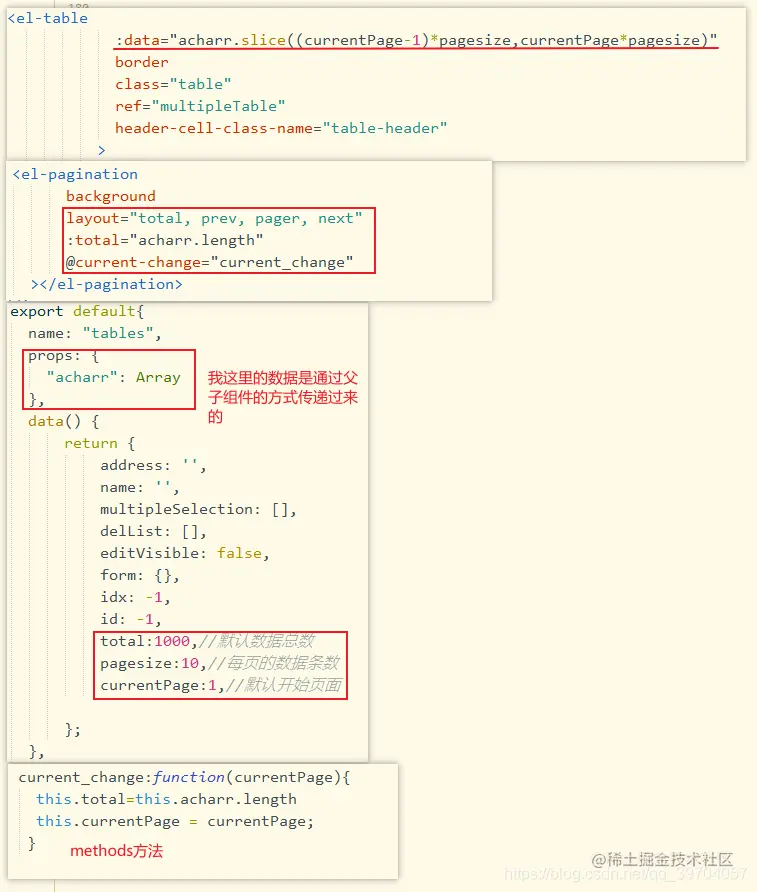Viewport: 757px width, 892px height.
Task: Click the idx: -1 line
Action: tap(135, 598)
